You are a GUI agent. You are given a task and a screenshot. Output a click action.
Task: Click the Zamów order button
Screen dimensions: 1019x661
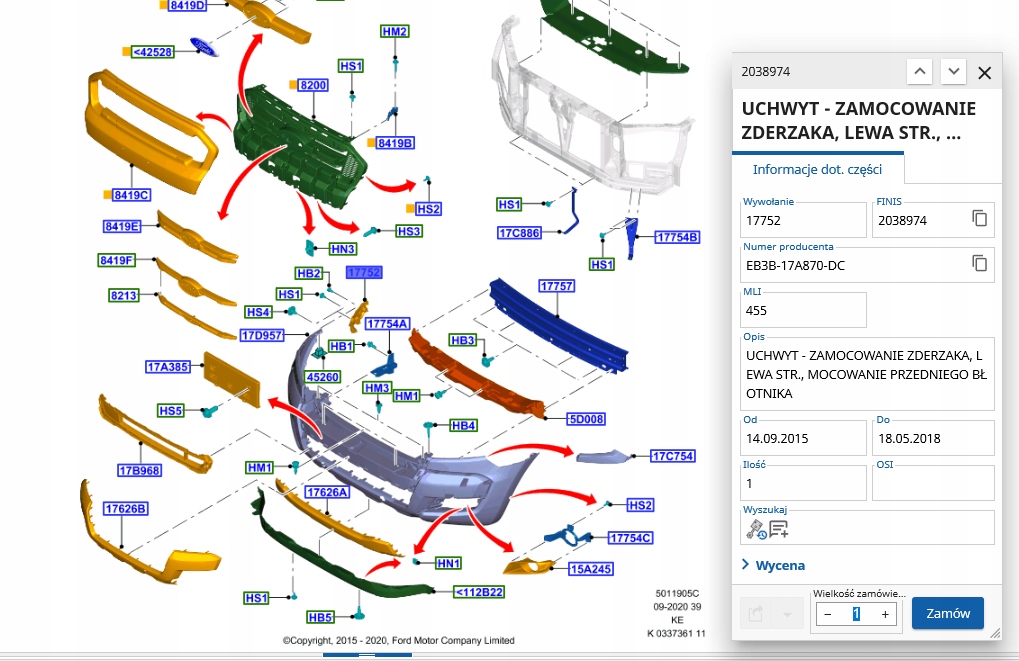pyautogui.click(x=948, y=613)
